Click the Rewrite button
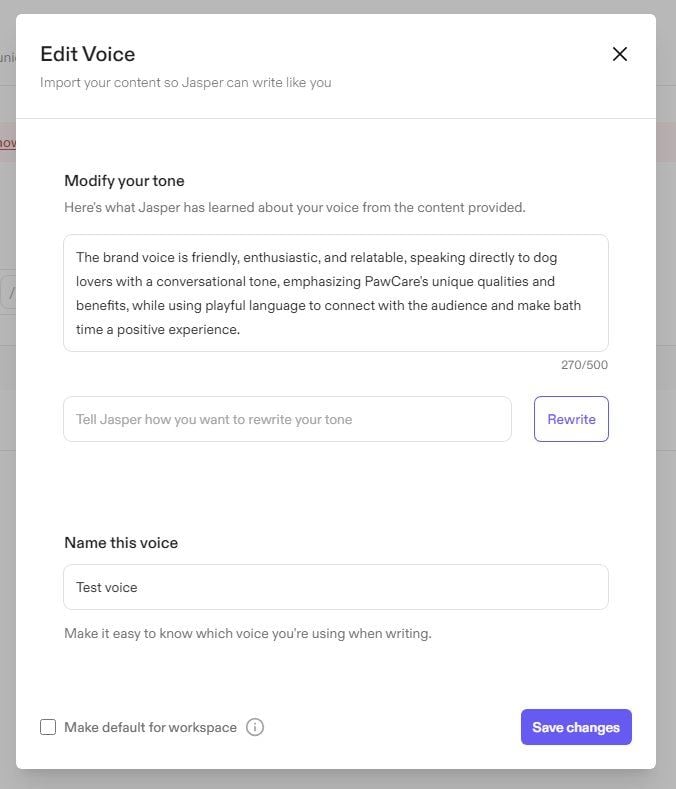 [571, 419]
